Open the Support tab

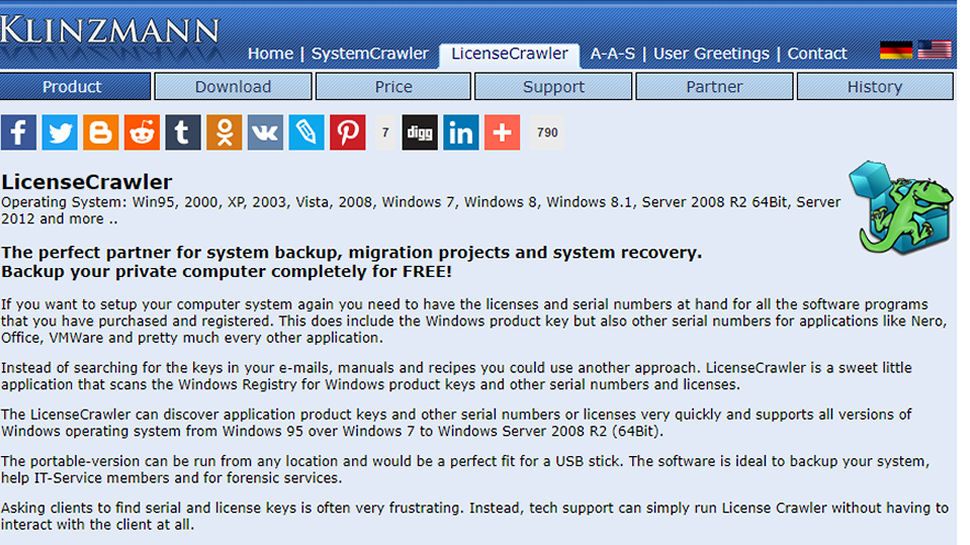tap(554, 87)
